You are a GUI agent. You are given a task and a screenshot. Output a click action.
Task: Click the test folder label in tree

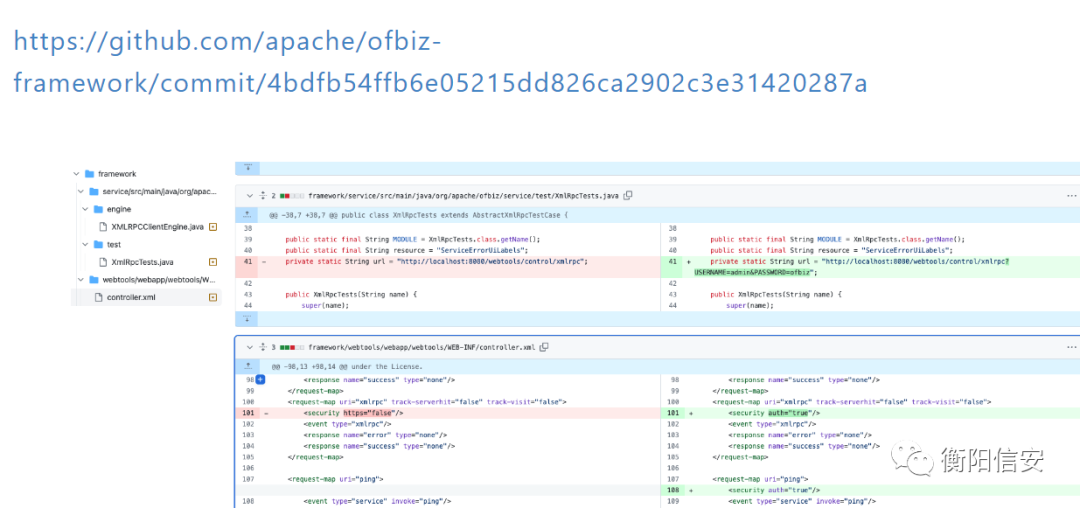114,244
